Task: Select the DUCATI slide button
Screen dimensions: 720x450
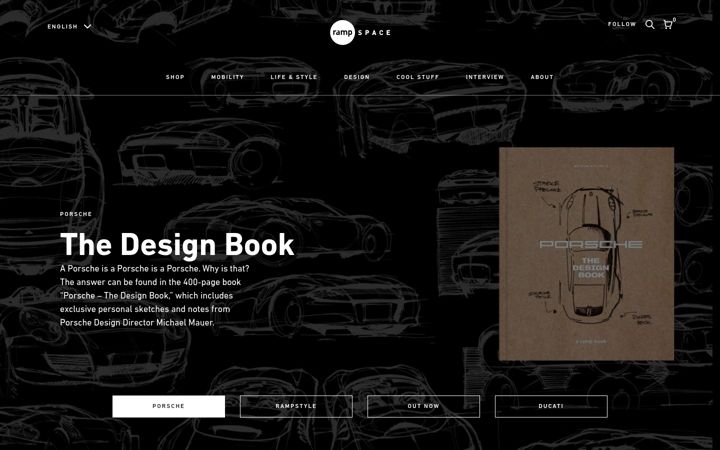Action: (x=551, y=406)
